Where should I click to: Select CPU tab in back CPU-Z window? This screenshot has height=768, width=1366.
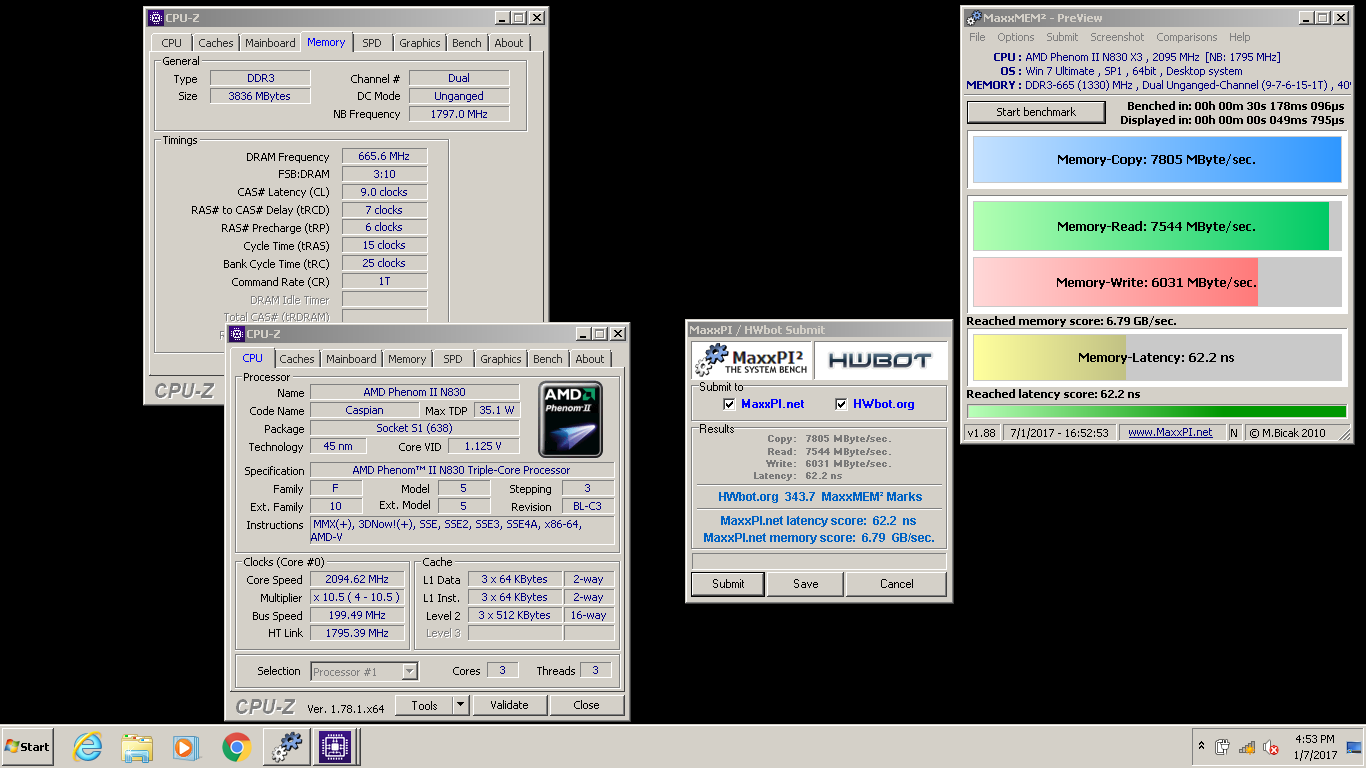pyautogui.click(x=172, y=43)
